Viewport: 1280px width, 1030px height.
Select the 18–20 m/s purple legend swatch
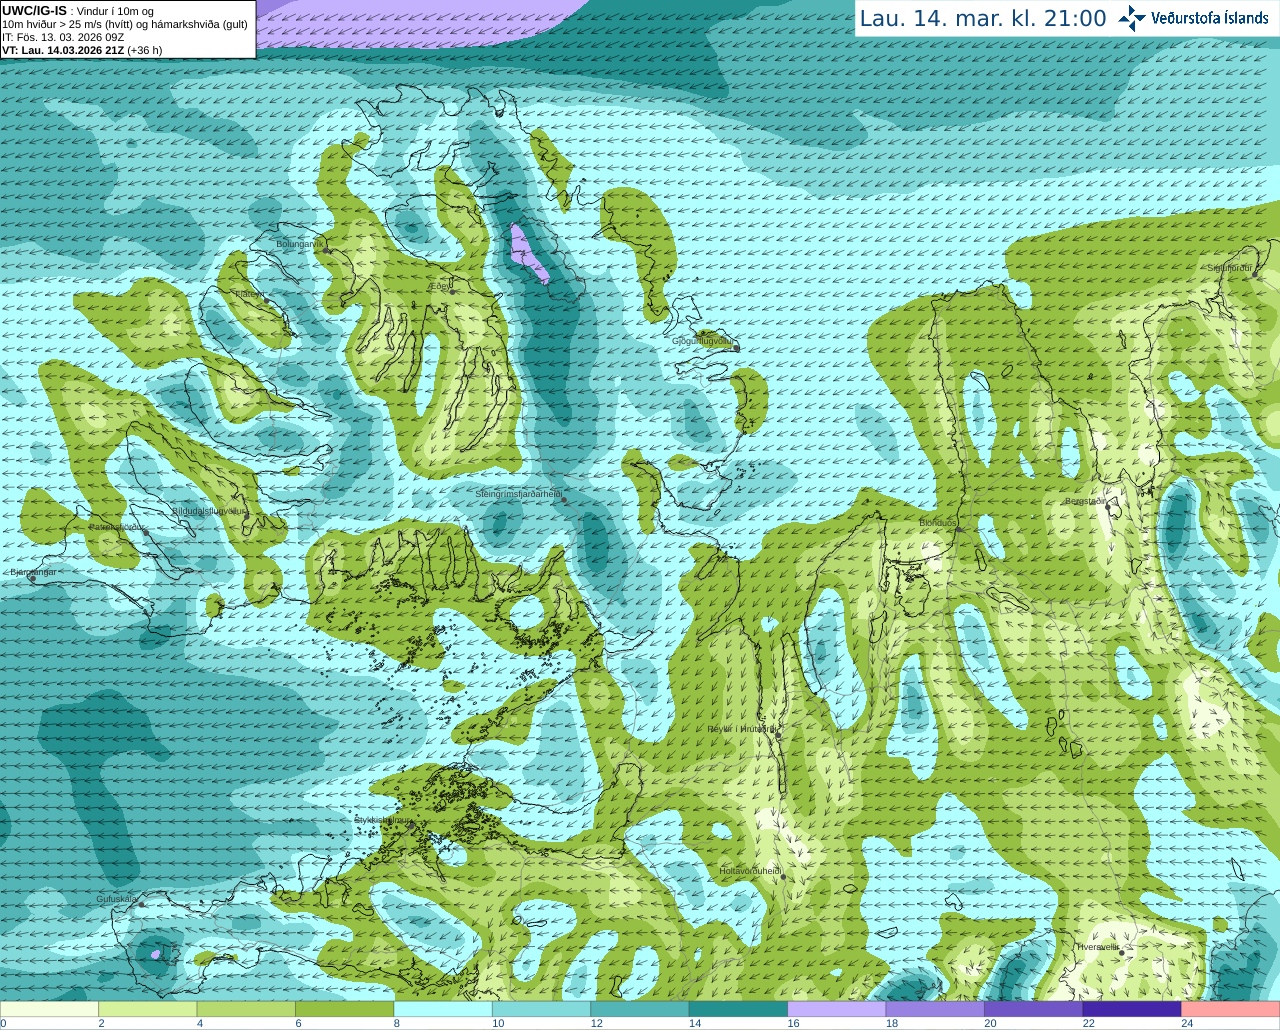935,1009
